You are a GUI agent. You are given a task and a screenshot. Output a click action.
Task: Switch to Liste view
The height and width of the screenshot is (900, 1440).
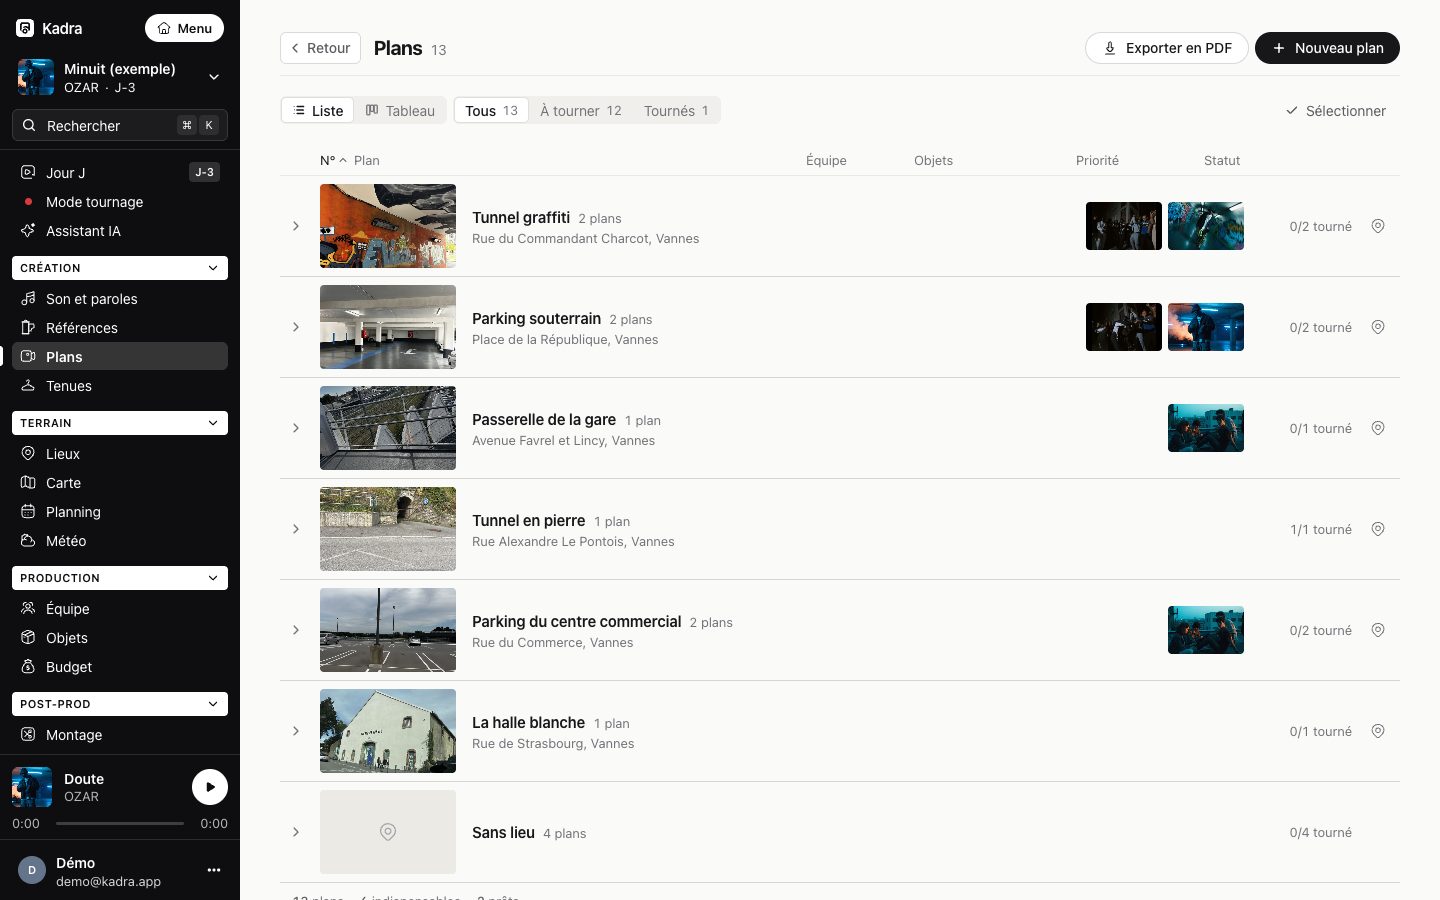pyautogui.click(x=318, y=110)
